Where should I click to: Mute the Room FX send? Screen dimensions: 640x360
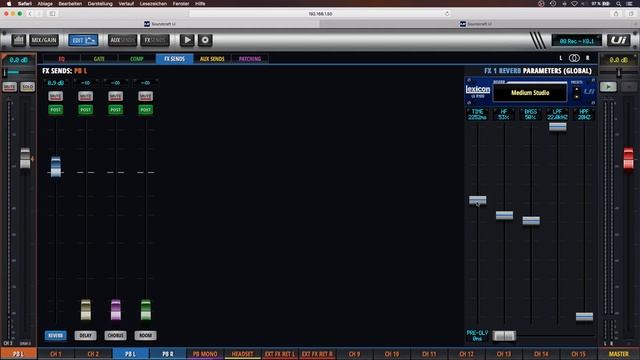(145, 96)
